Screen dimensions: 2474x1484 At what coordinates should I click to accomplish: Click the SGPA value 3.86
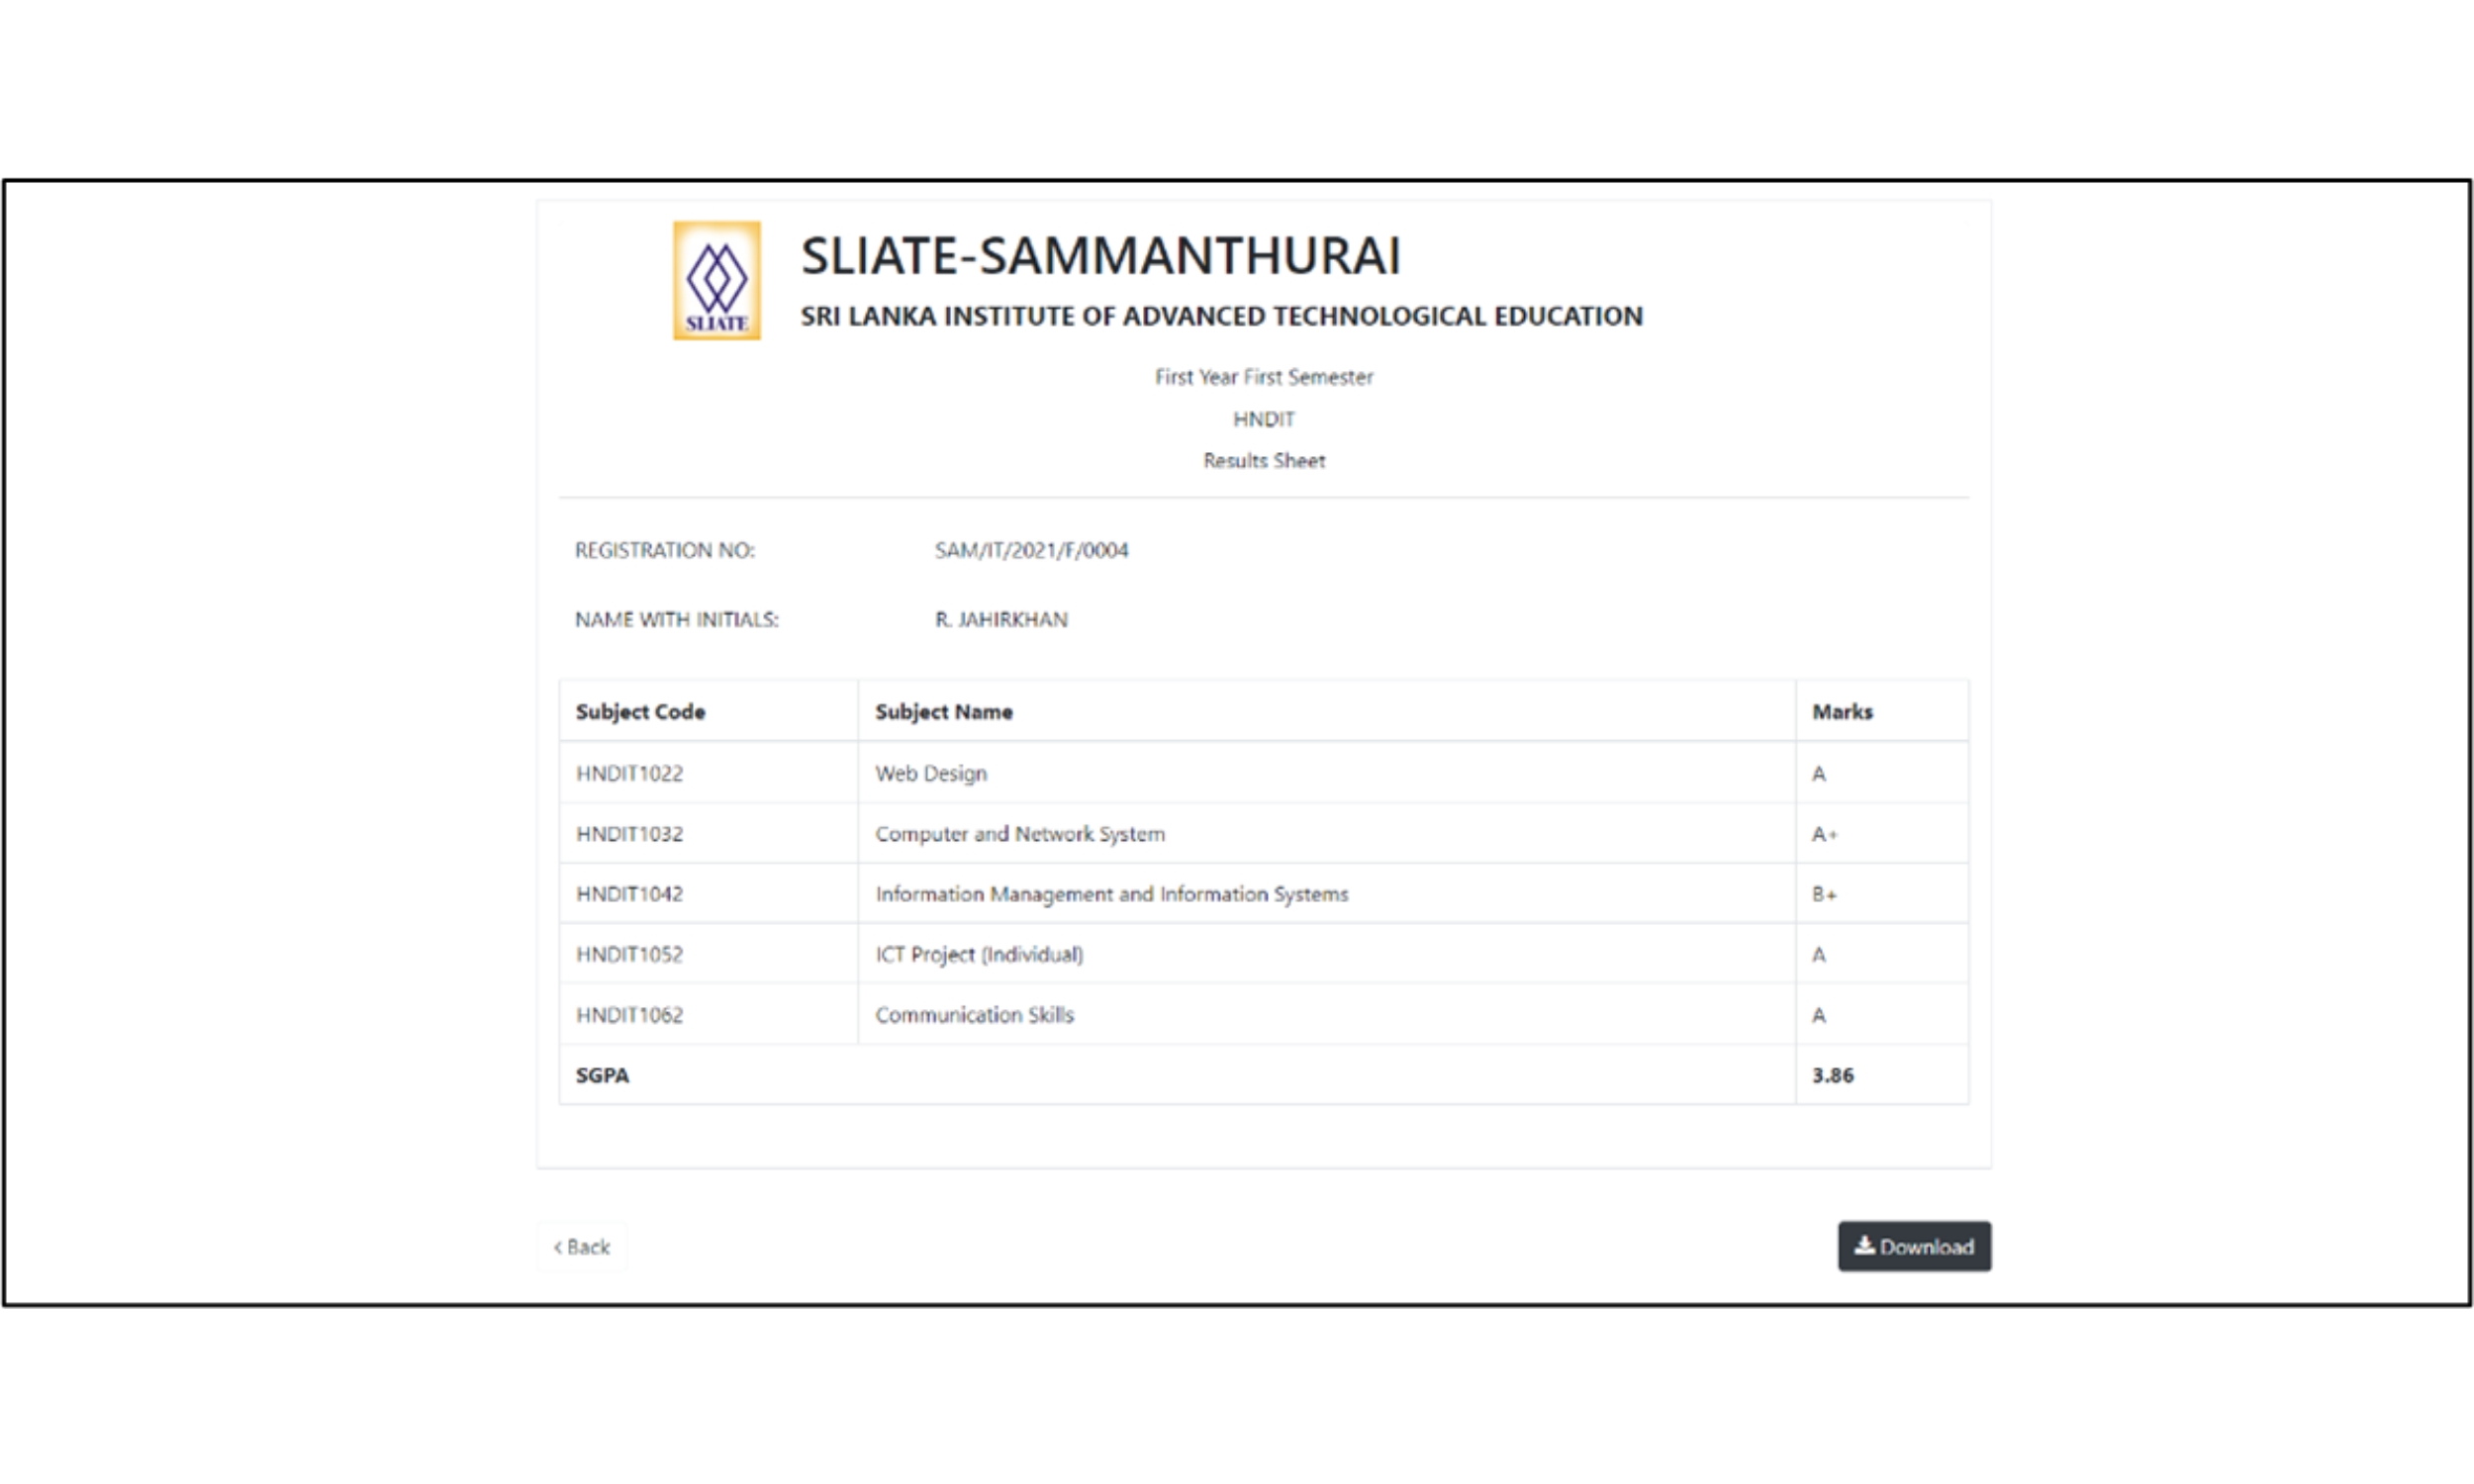(x=1832, y=1076)
